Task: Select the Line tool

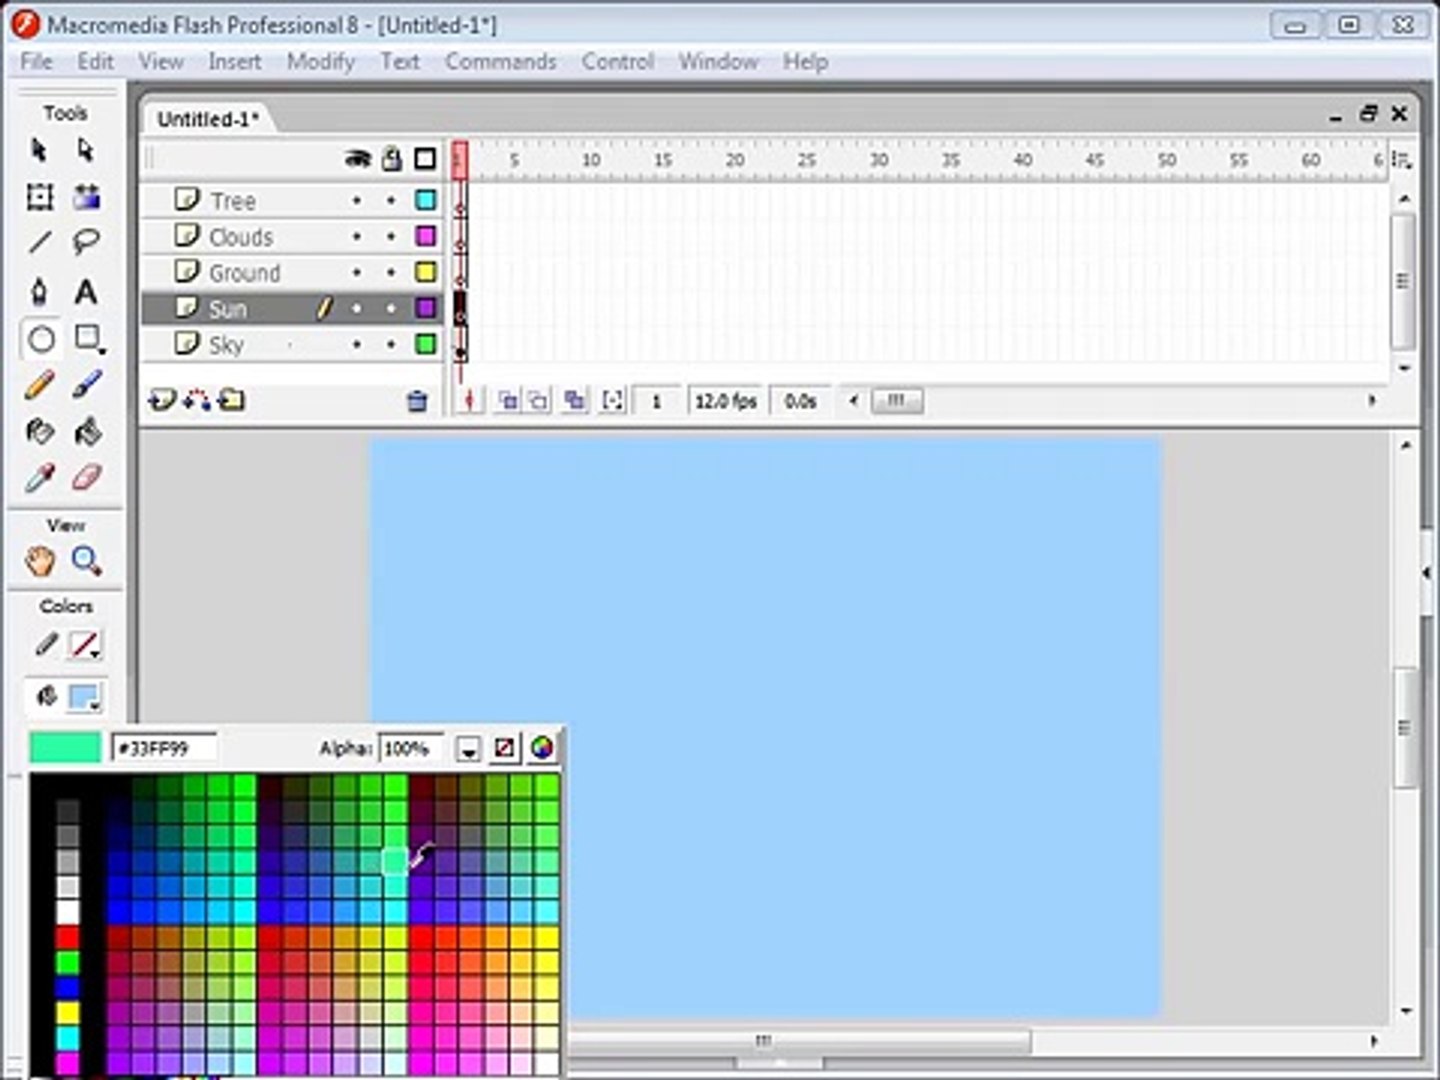Action: point(40,242)
